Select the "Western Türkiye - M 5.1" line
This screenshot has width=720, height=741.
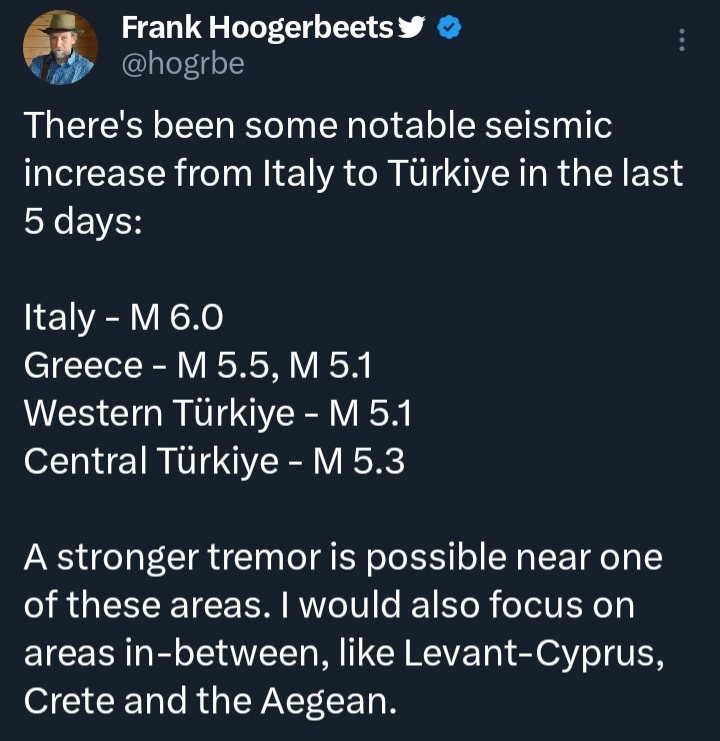pyautogui.click(x=218, y=413)
